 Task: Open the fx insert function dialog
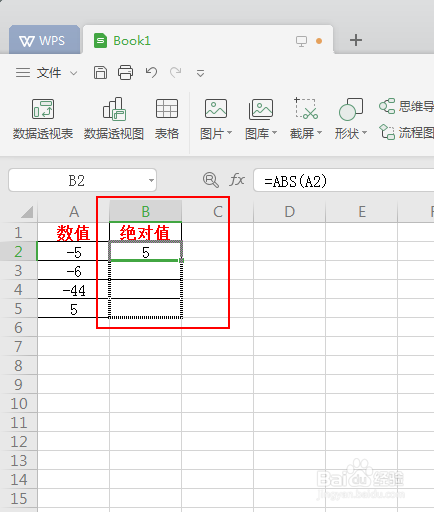pos(237,180)
